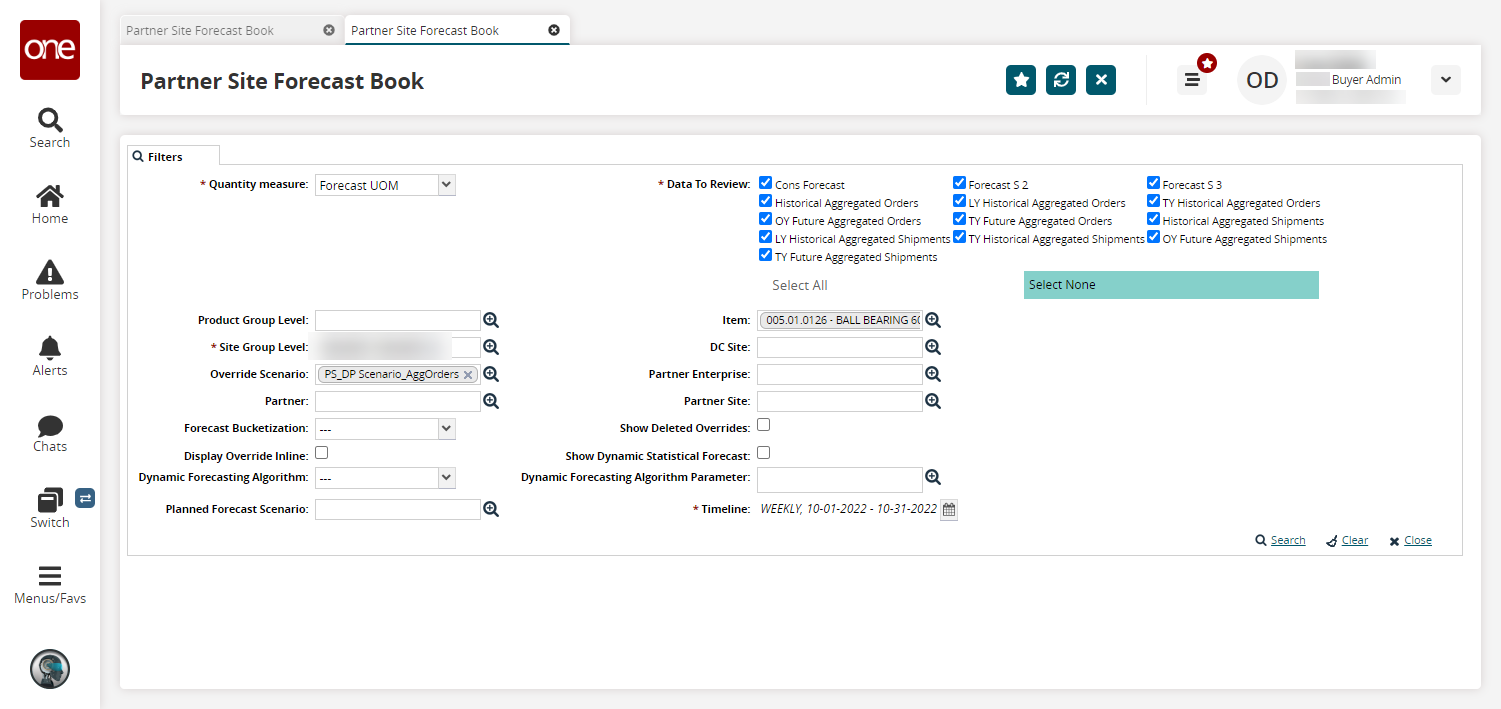Open the Quantity measure dropdown
The height and width of the screenshot is (709, 1501).
click(x=385, y=185)
